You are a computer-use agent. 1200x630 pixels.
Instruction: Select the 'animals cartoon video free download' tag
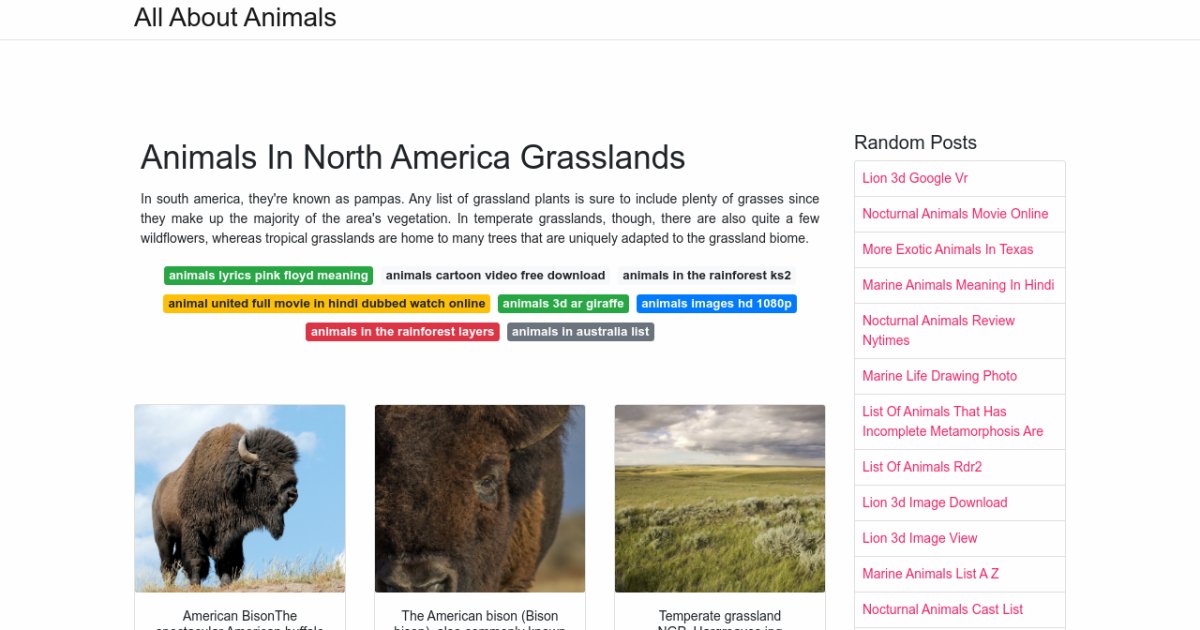(x=495, y=275)
